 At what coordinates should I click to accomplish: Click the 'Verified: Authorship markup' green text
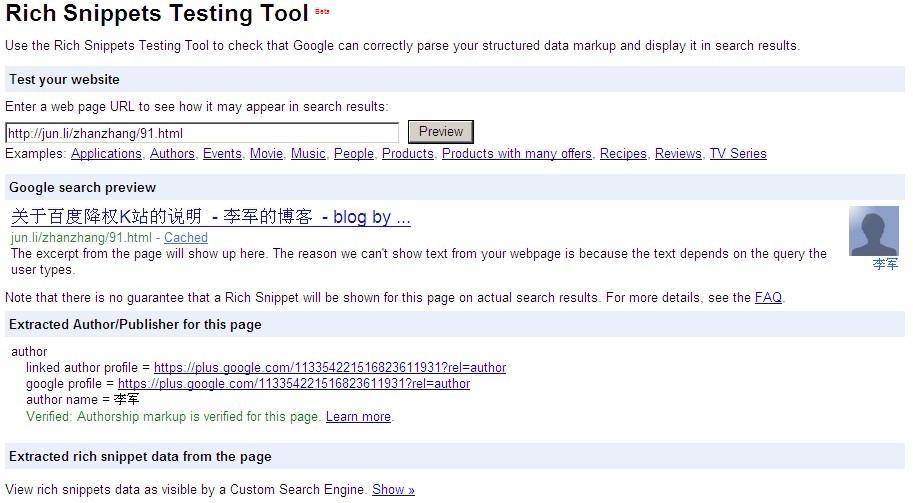coord(173,417)
